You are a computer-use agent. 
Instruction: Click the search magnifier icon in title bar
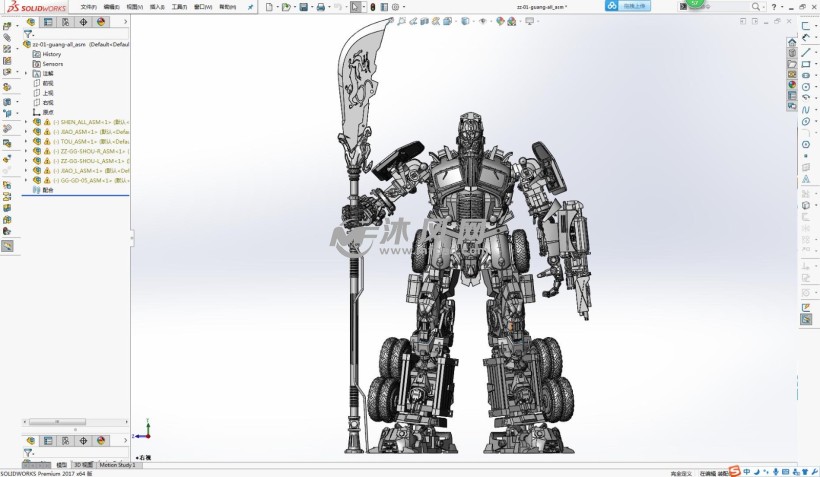pos(756,7)
